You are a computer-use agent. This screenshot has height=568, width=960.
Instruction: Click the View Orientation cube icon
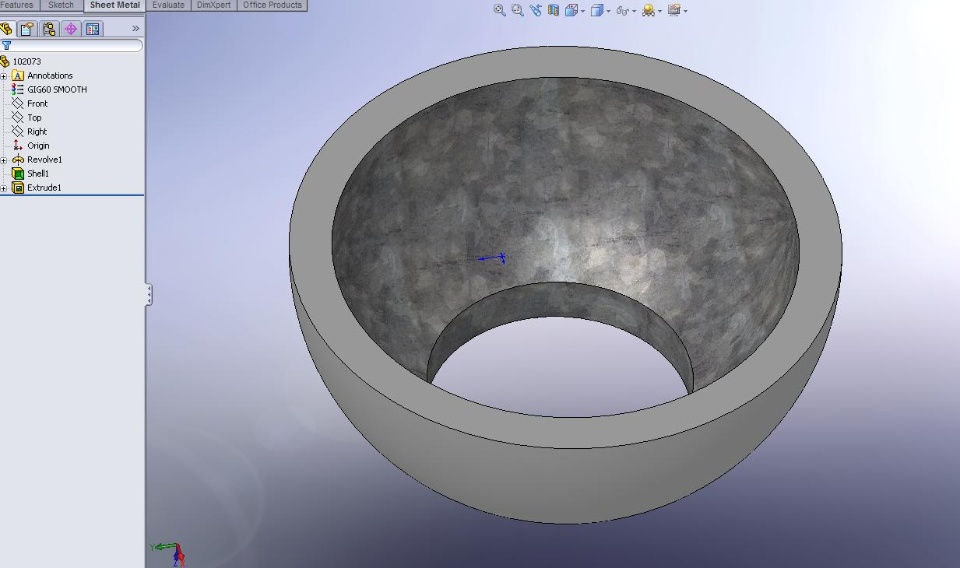coord(571,10)
